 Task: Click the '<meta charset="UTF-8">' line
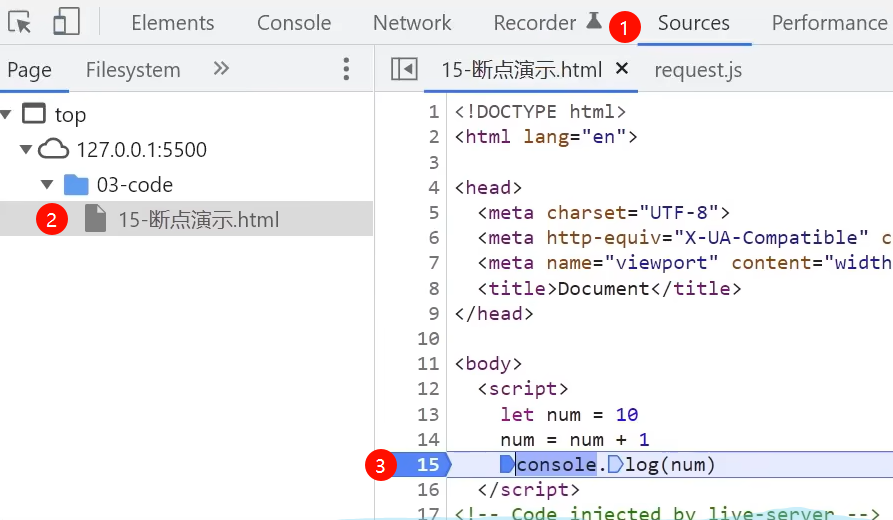coord(604,213)
